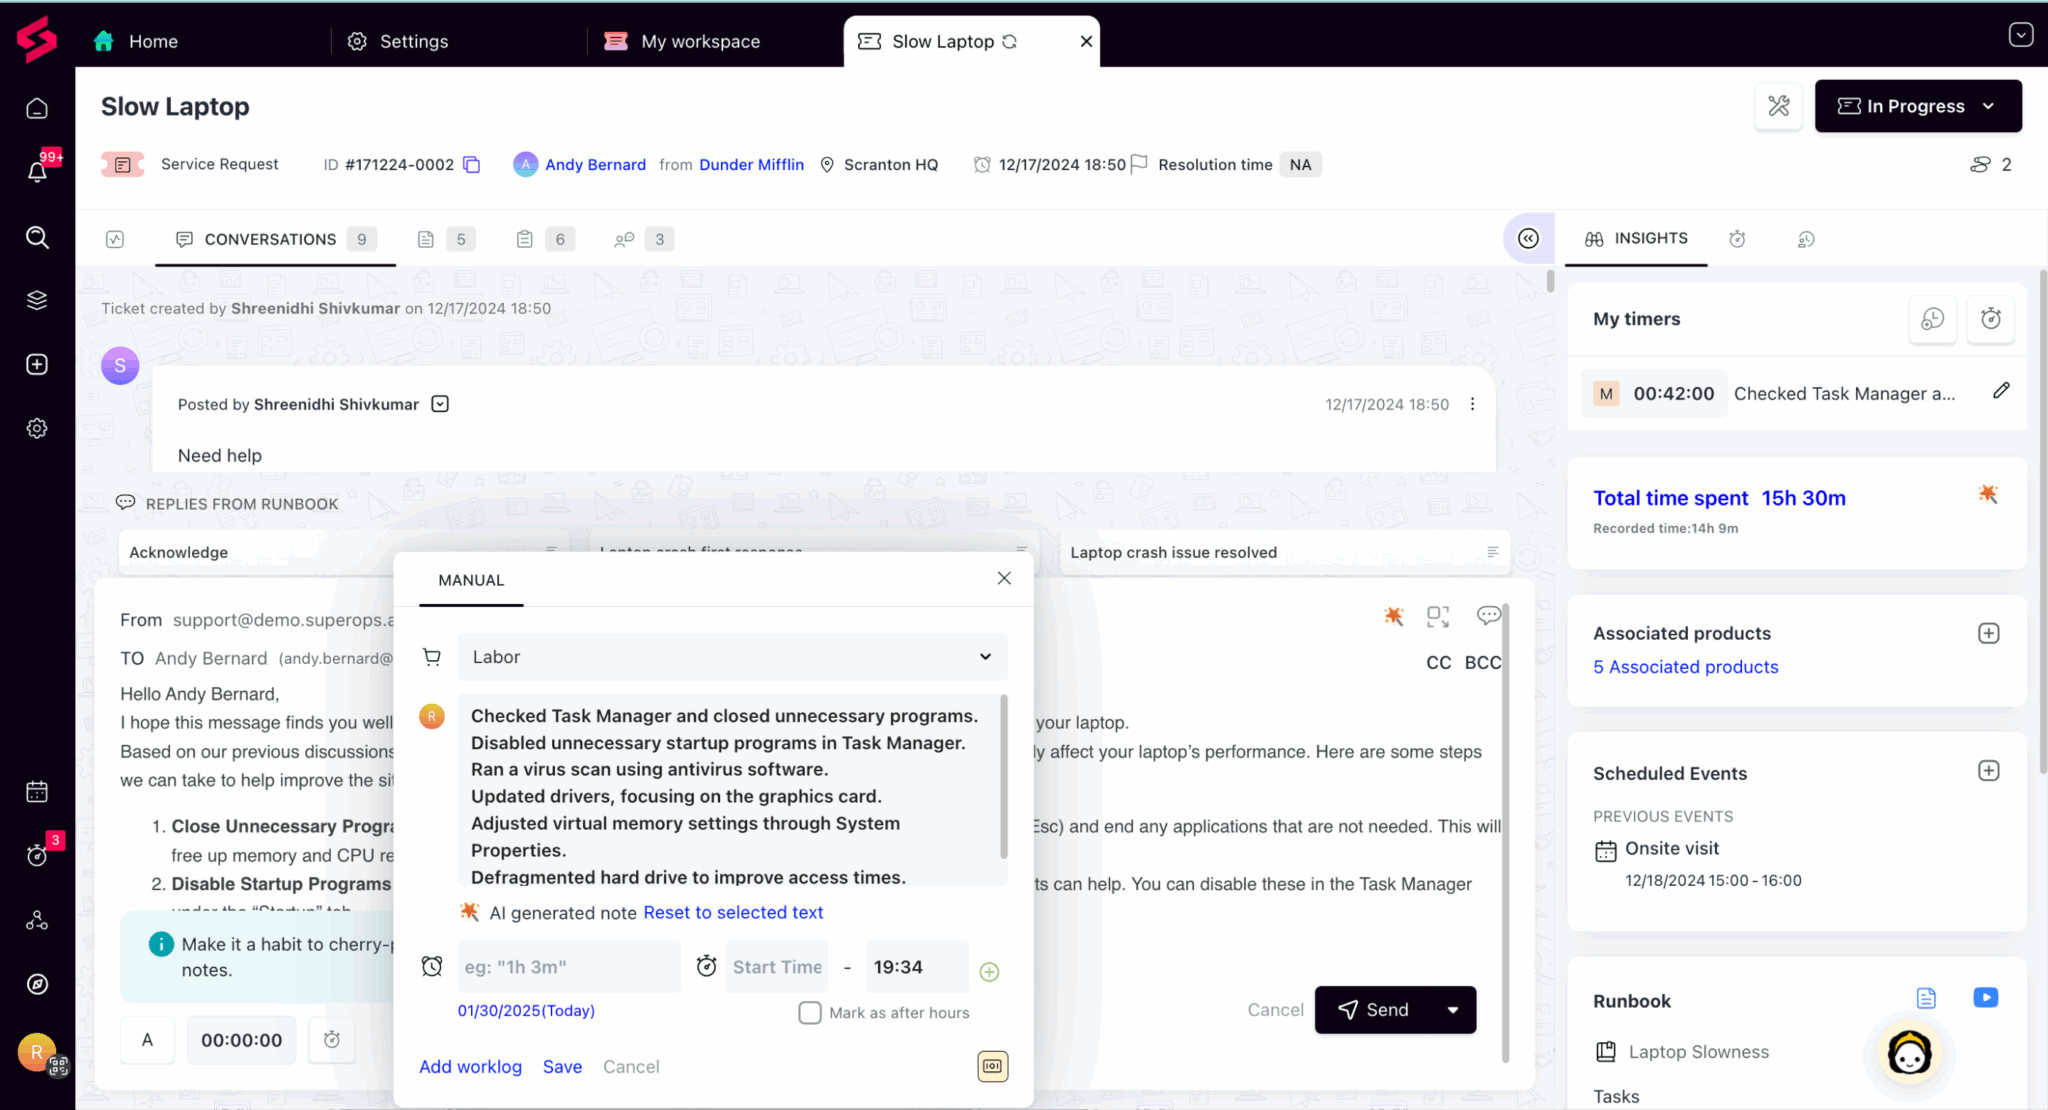This screenshot has width=2048, height=1110.
Task: Click Reset to selected text link
Action: [733, 912]
